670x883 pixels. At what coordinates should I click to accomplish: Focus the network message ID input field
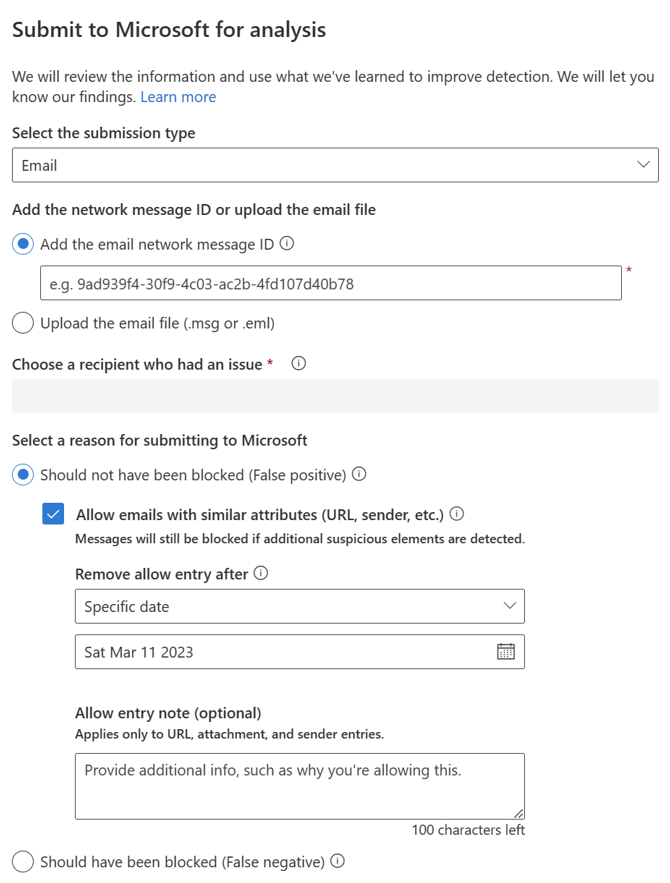coord(330,283)
